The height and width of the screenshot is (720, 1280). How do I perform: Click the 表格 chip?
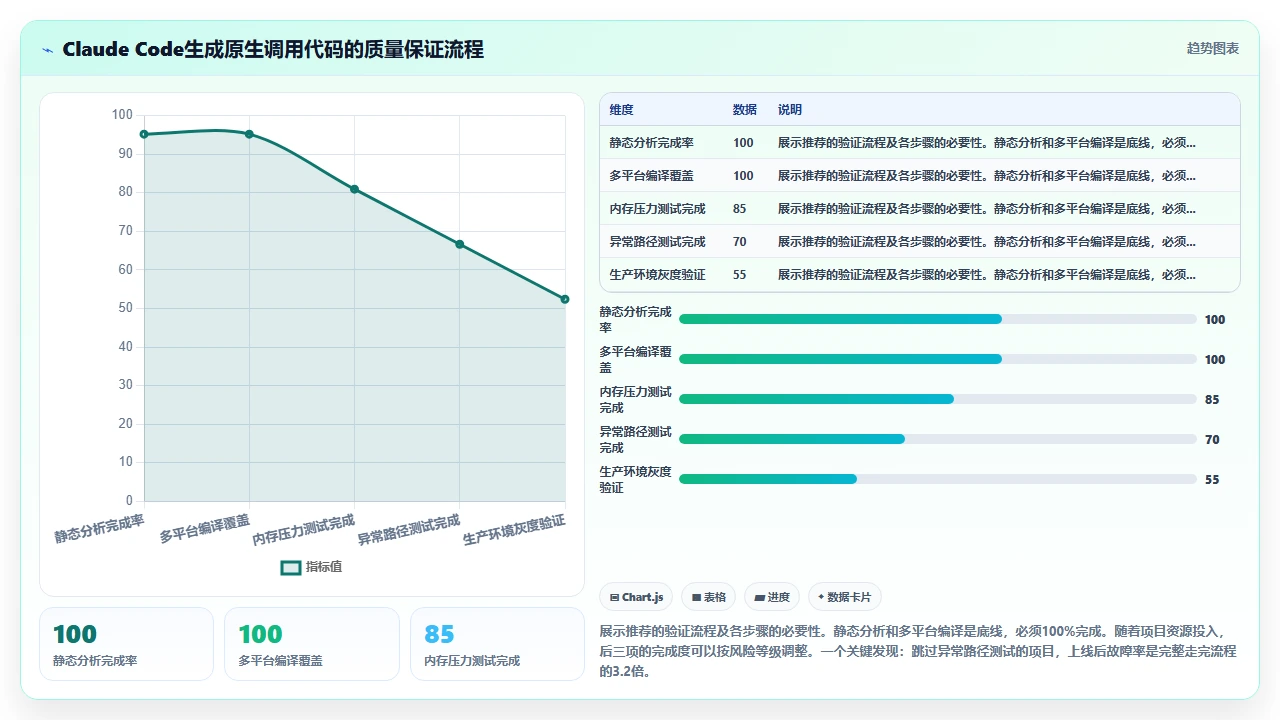[x=708, y=597]
